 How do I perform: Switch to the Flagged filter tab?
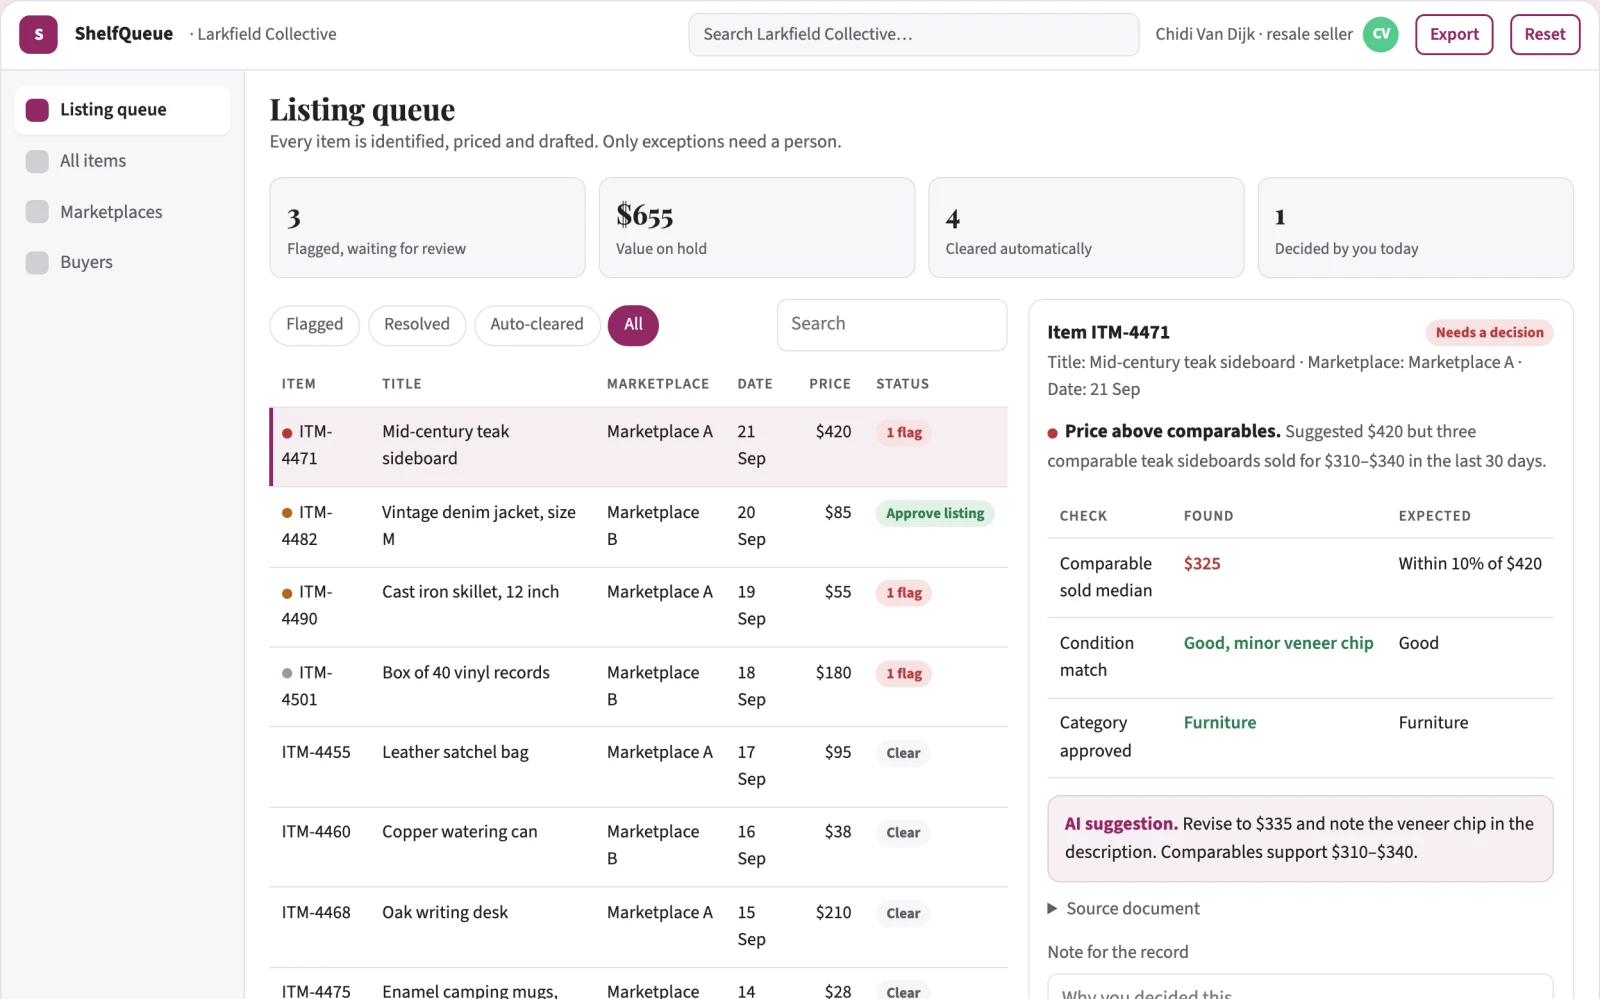click(x=314, y=325)
